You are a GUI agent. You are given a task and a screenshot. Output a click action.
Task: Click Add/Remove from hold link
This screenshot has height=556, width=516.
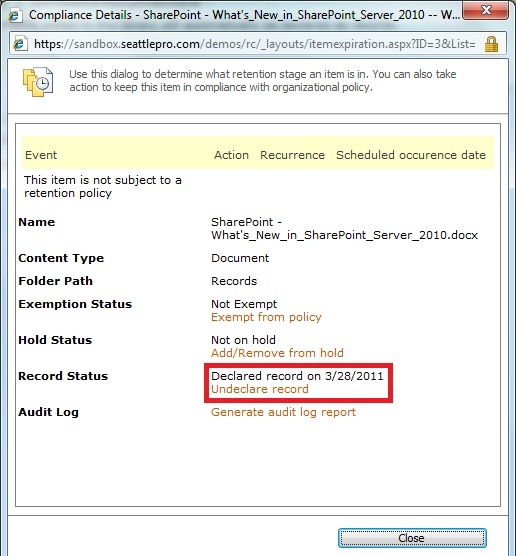click(x=277, y=353)
